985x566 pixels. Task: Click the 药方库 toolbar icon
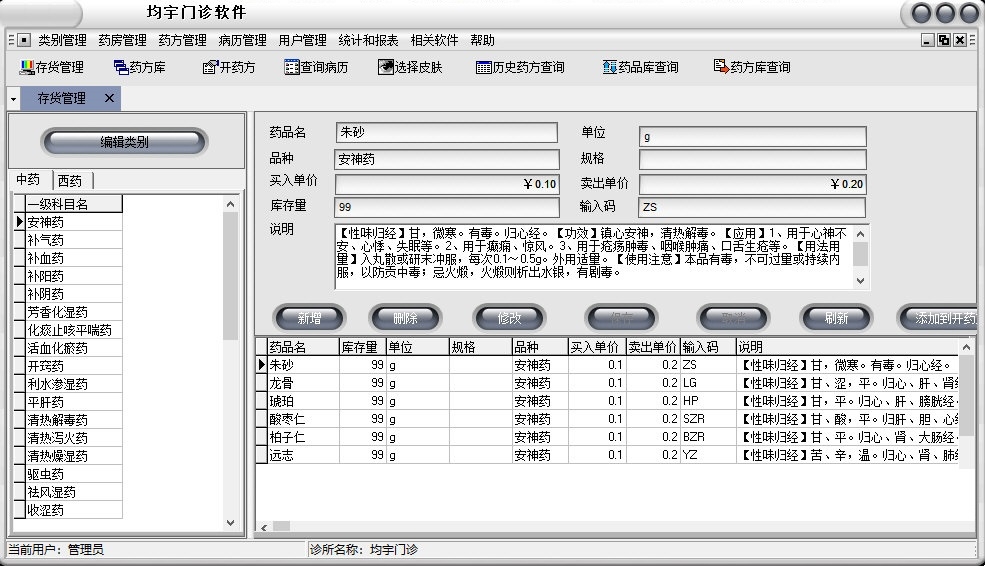click(140, 67)
